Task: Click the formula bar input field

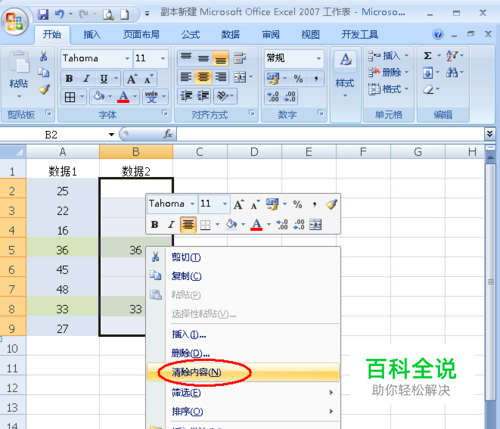Action: 330,134
